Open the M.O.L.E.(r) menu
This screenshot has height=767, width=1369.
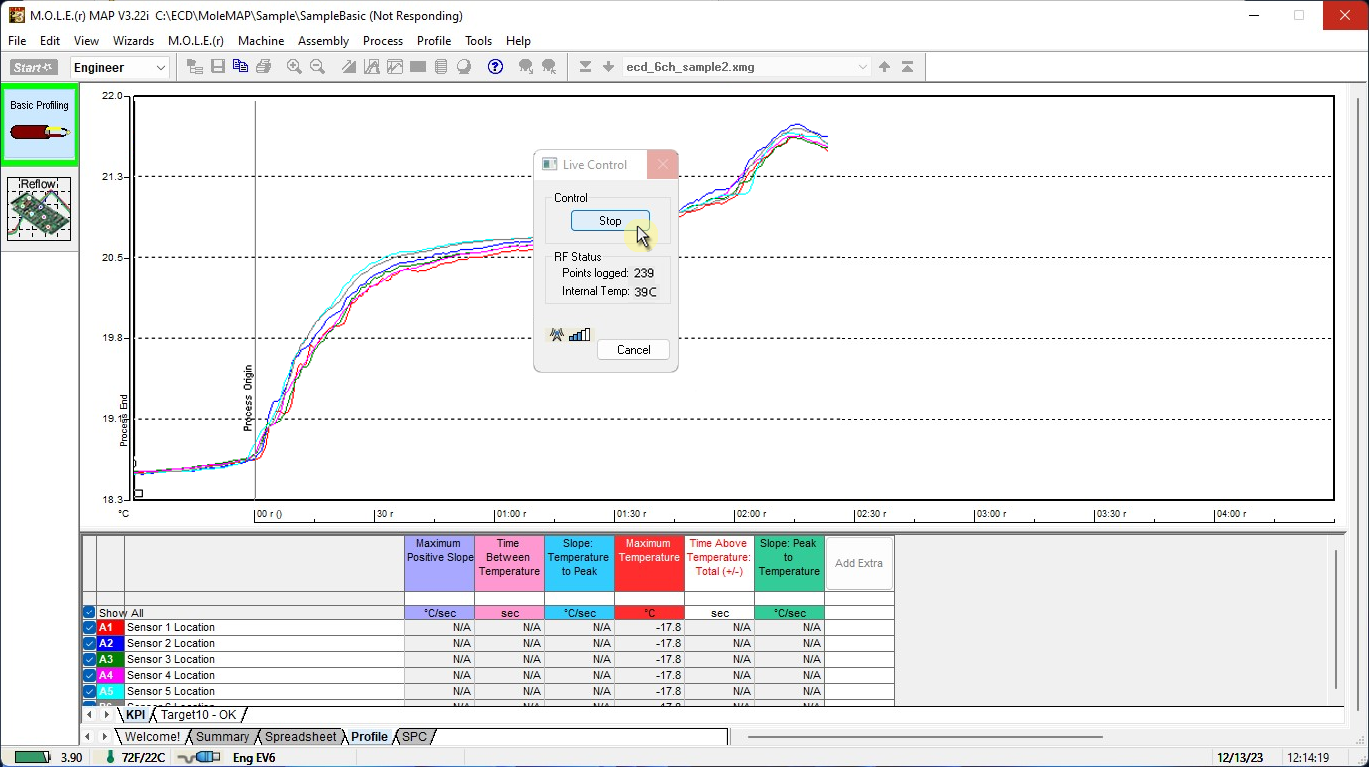196,41
